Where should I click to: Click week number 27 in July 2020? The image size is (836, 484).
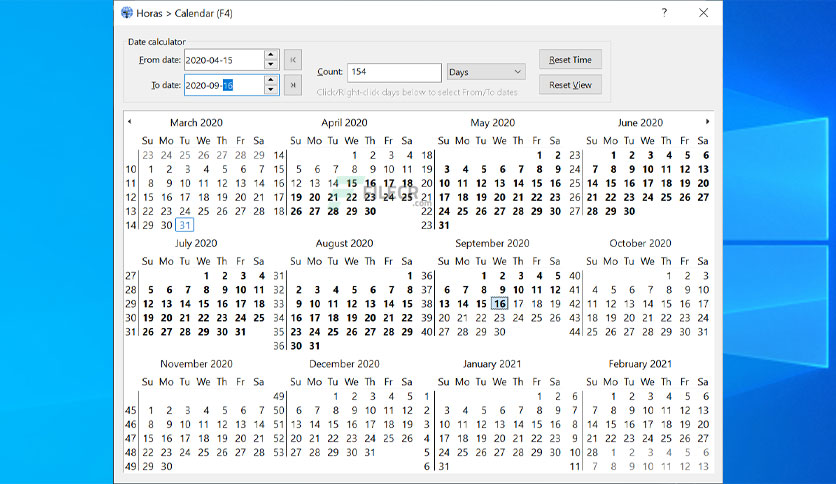[x=131, y=276]
